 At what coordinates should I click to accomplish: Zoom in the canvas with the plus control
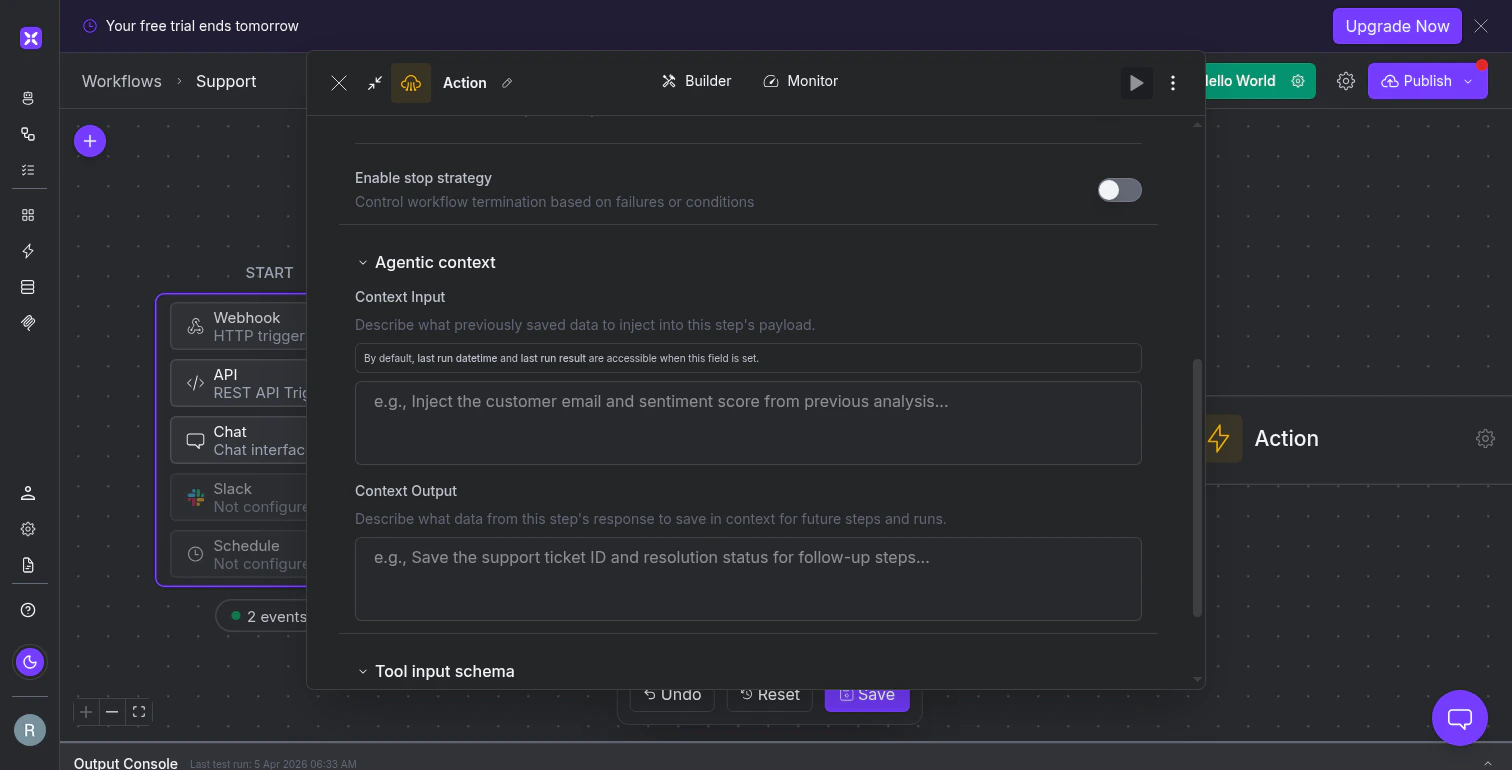pos(87,712)
